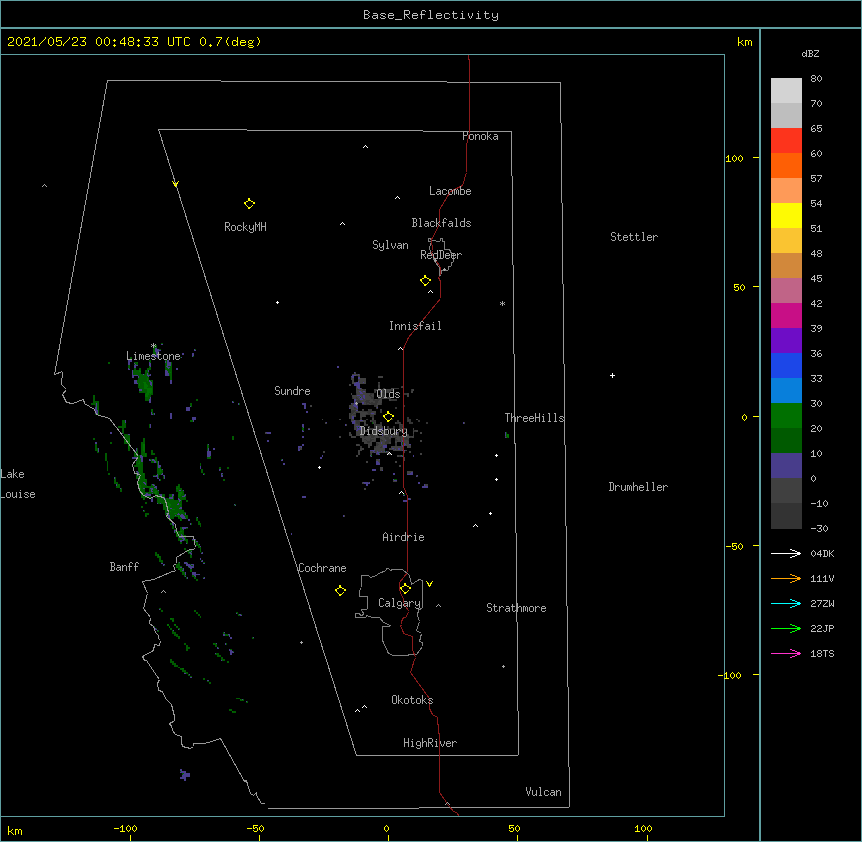The width and height of the screenshot is (862, 842).
Task: Click the HighRiver label
Action: coord(430,743)
